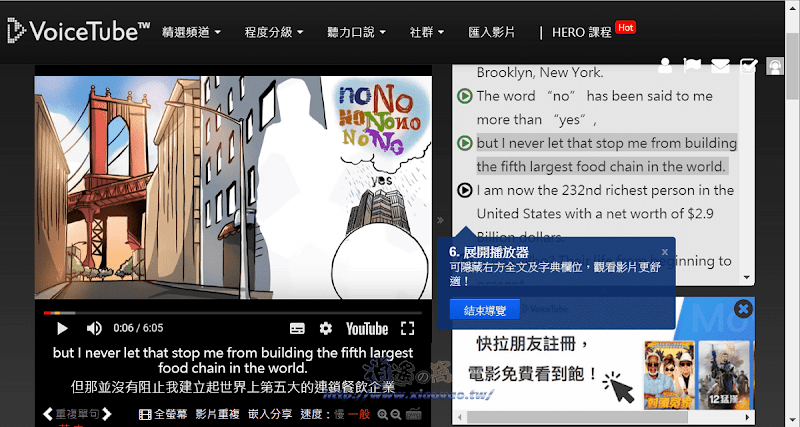Click the 結束導覽 end tour button
This screenshot has width=800, height=427.
click(485, 310)
